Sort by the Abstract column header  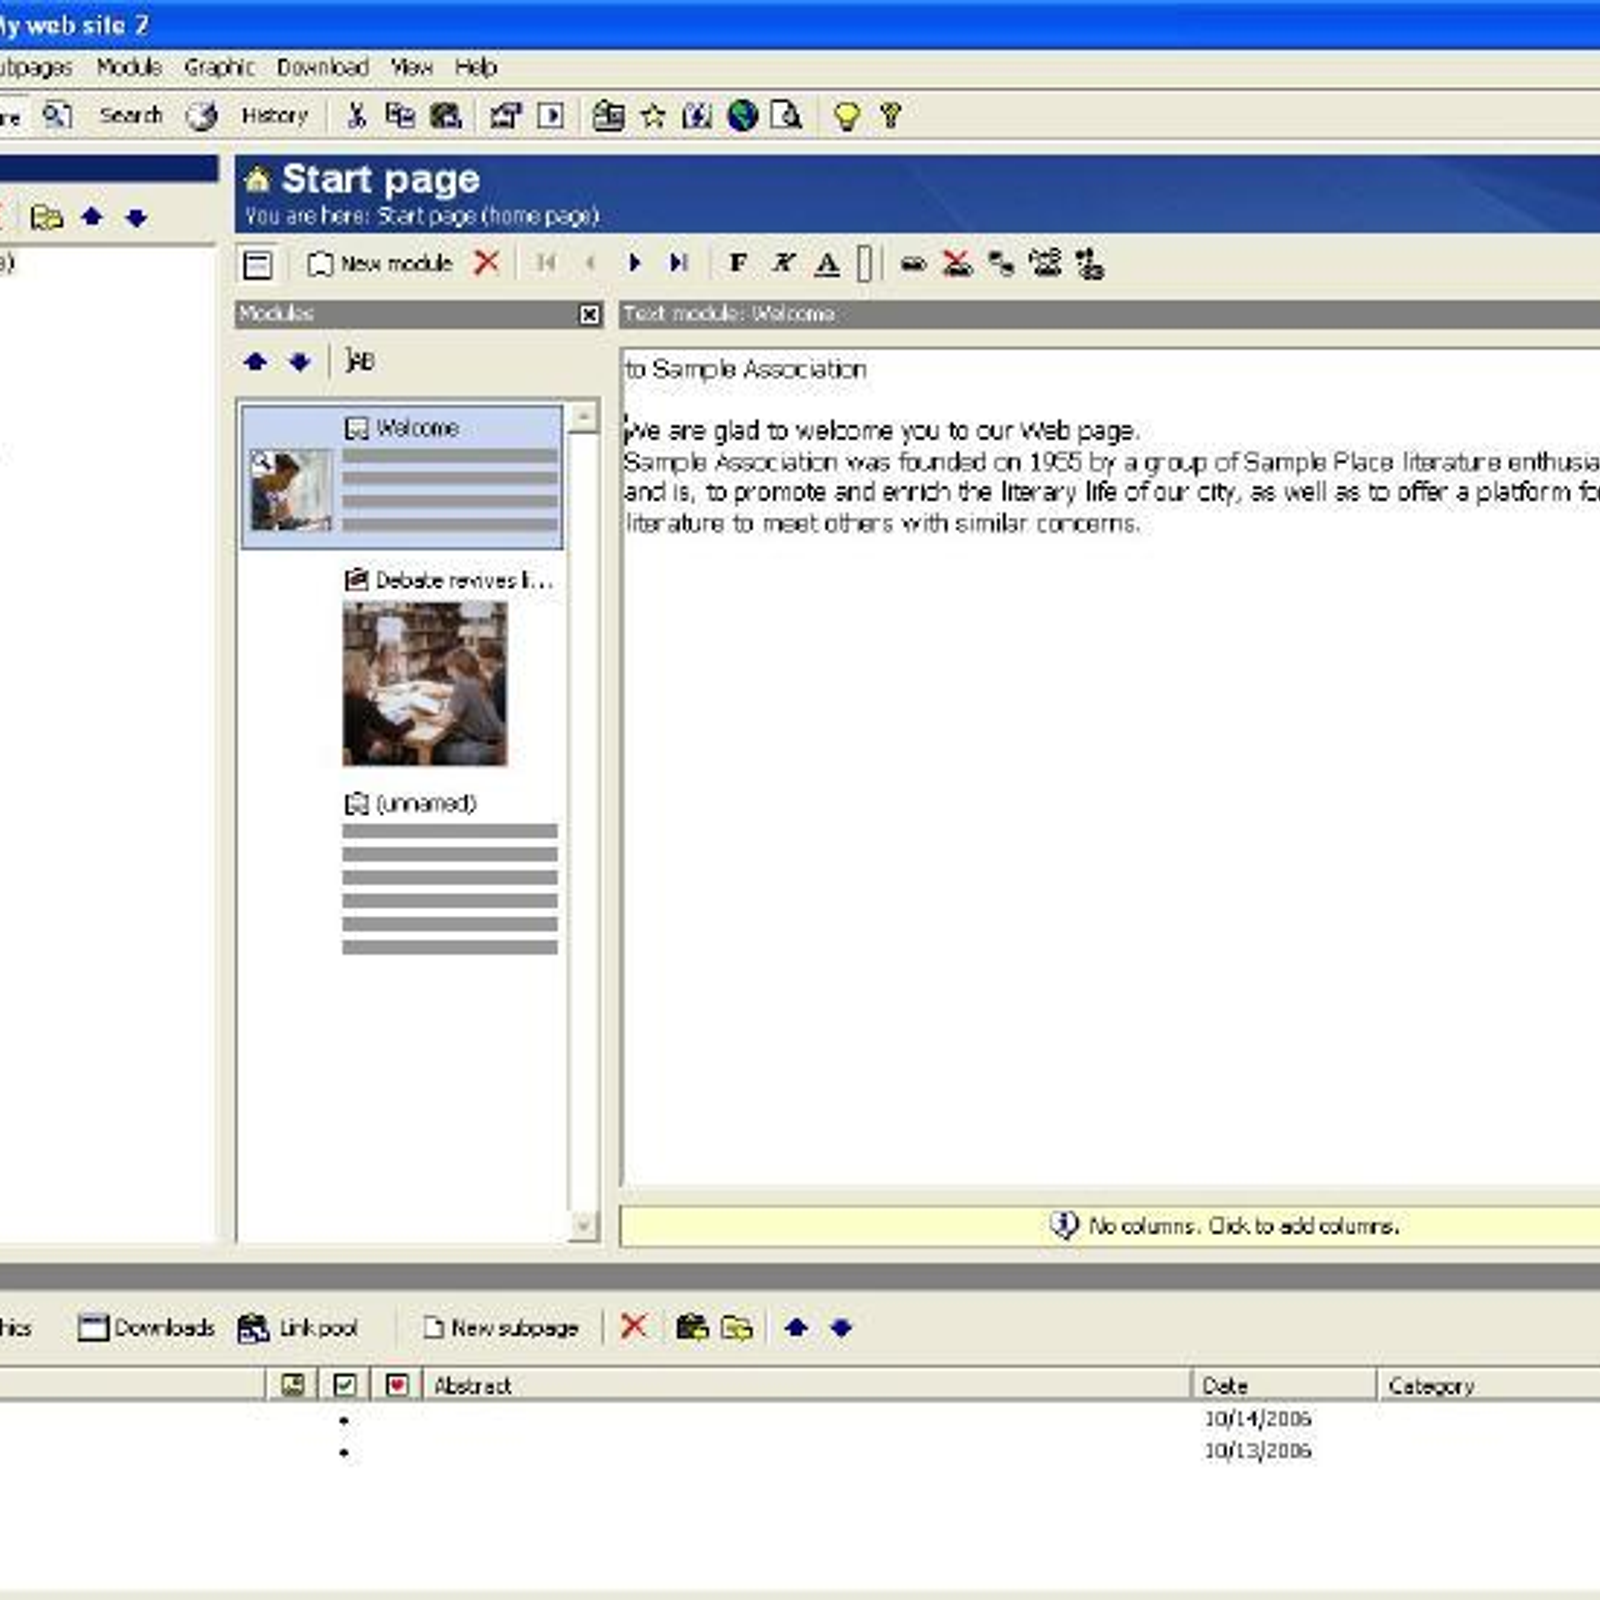808,1385
